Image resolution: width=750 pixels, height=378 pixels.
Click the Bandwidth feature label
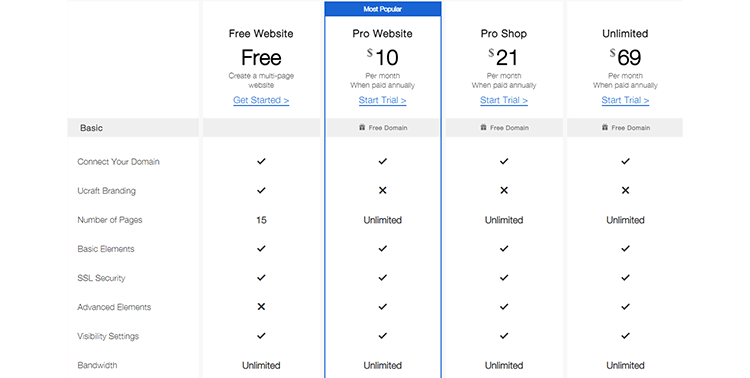click(97, 366)
